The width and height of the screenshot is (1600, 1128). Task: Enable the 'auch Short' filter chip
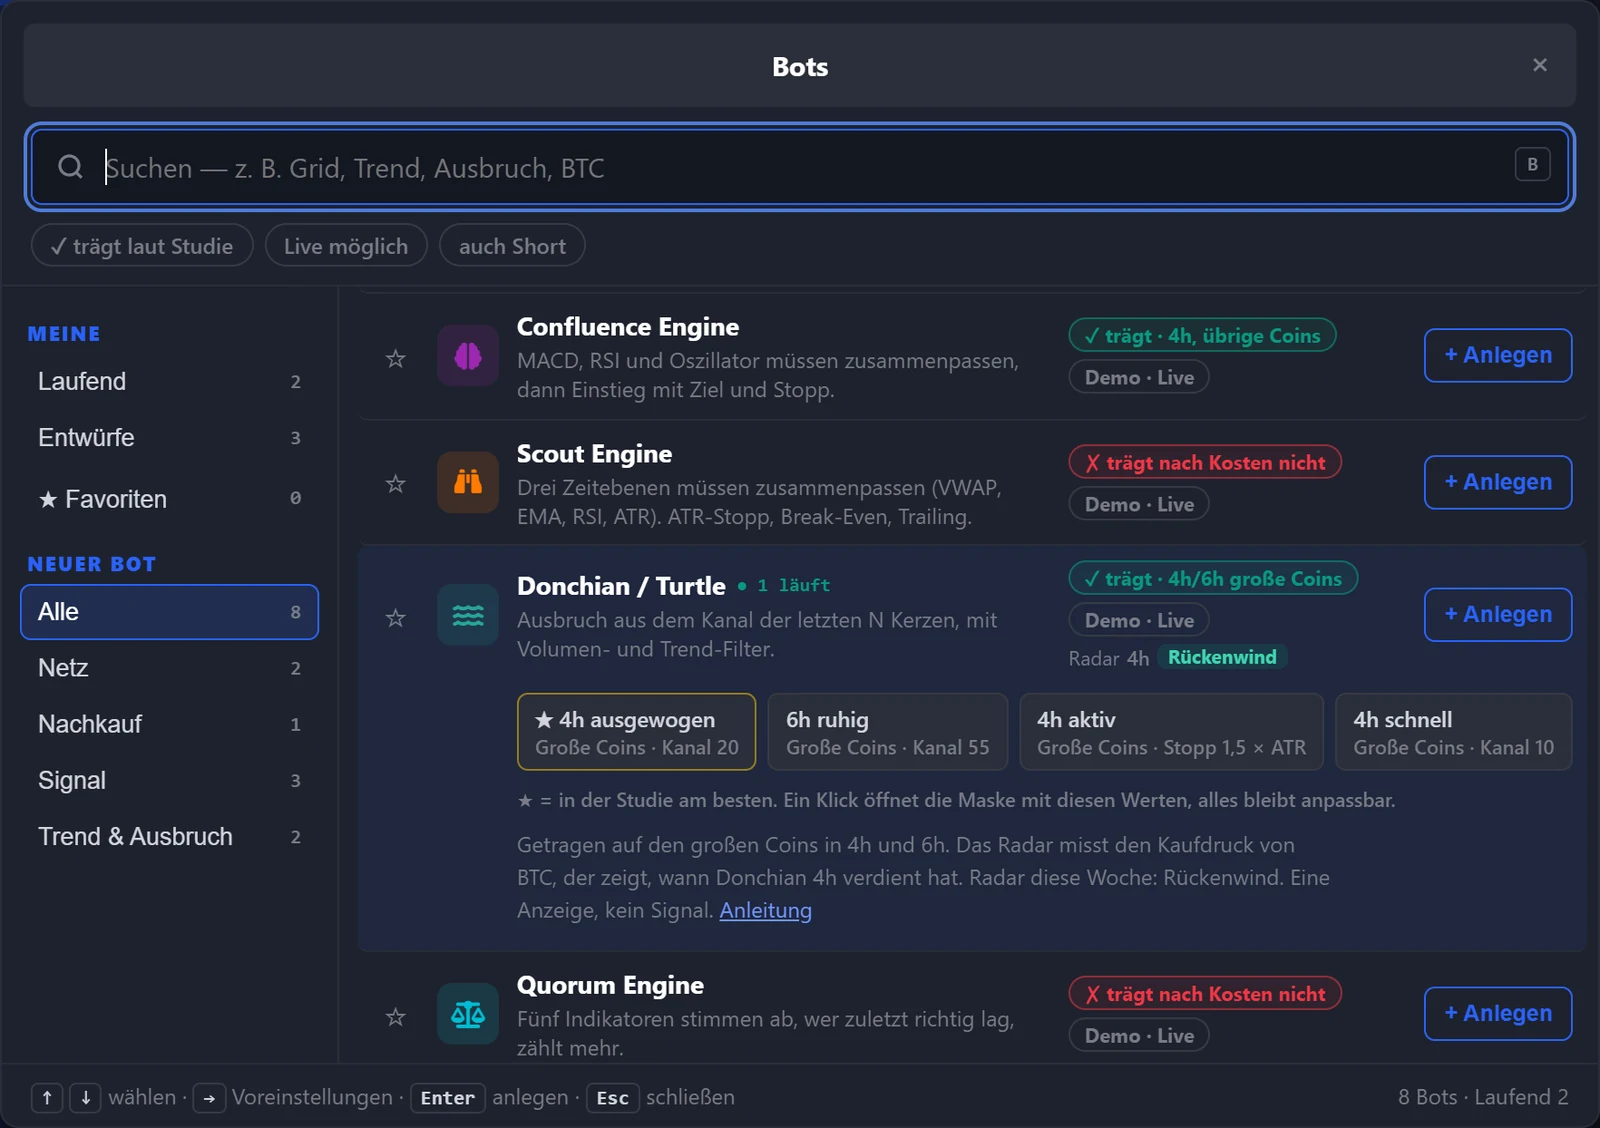point(512,246)
